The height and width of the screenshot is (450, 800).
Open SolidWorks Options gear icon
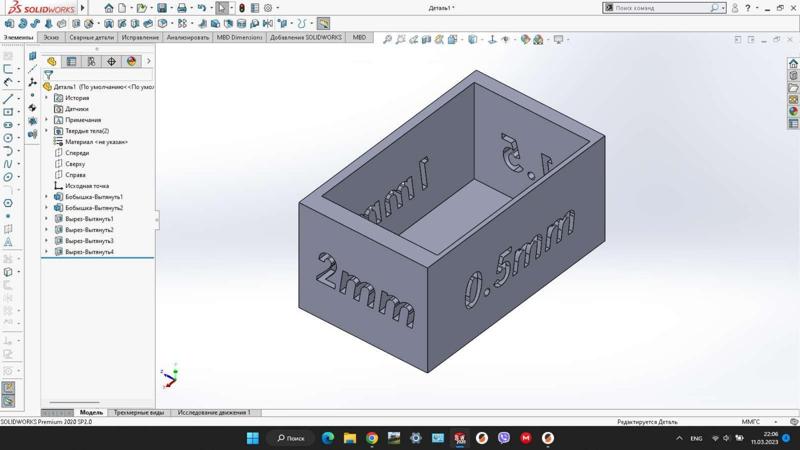[x=268, y=8]
